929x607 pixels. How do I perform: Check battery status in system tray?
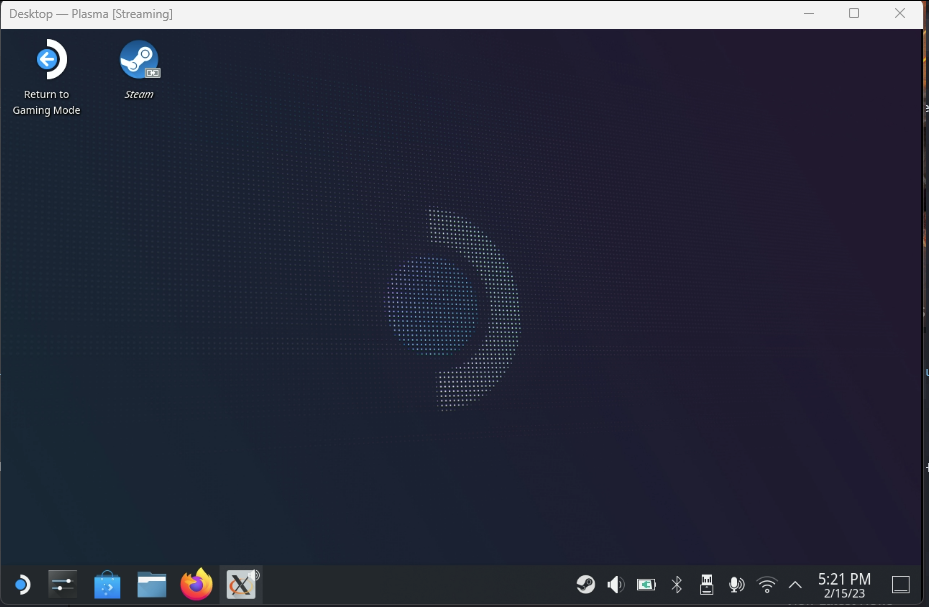646,584
